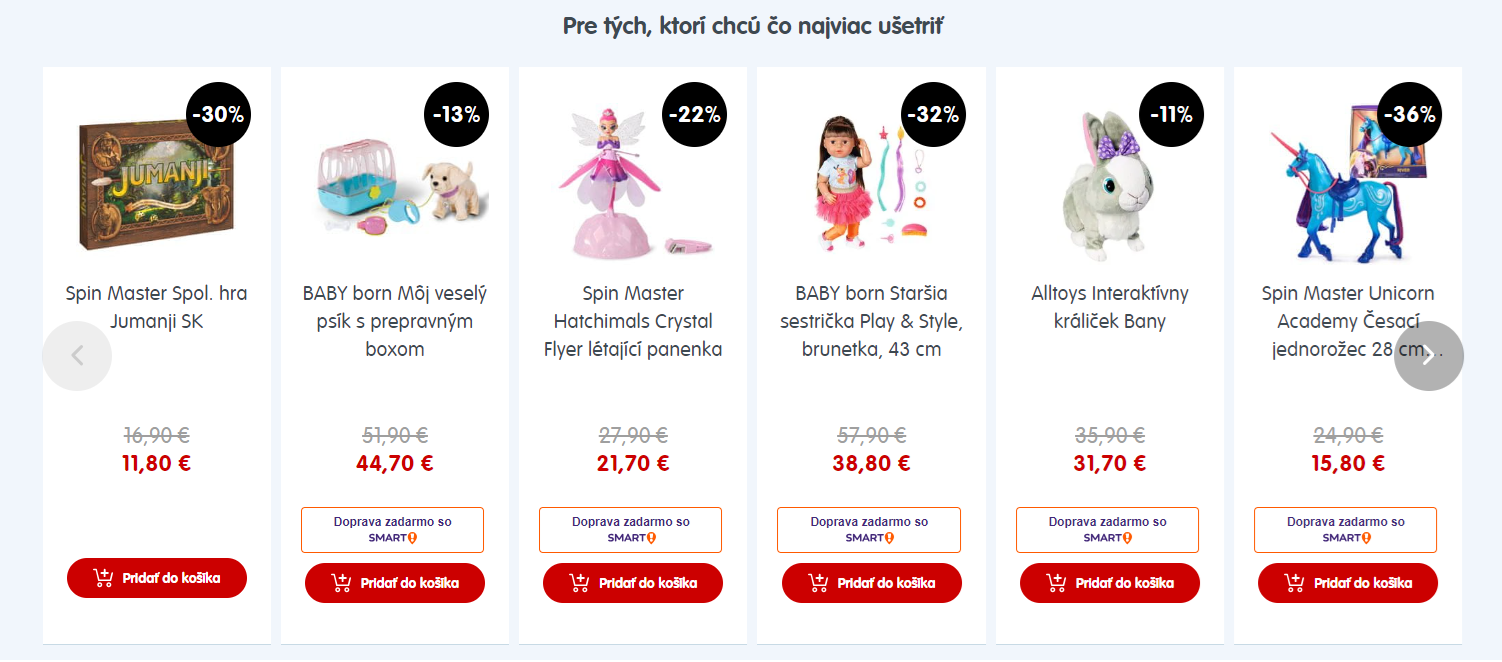Add Hatchimals Crystal Flyer to cart
This screenshot has width=1502, height=662.
click(x=633, y=583)
